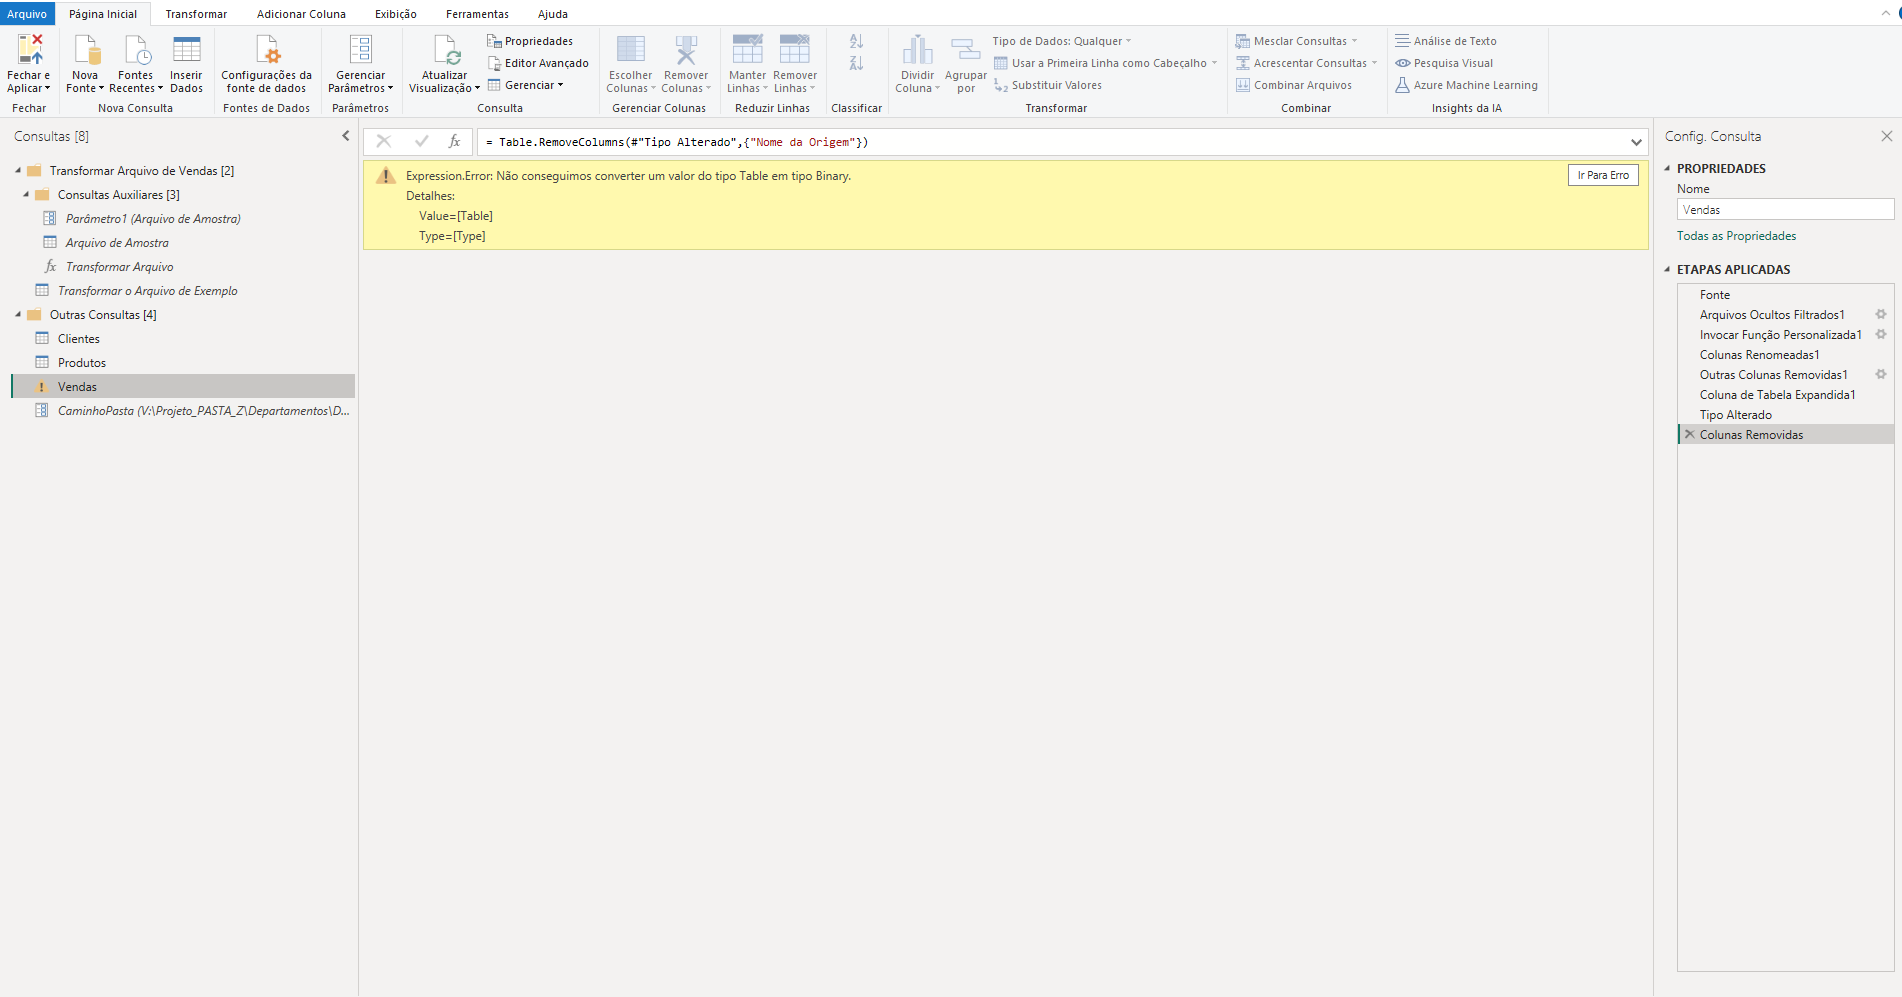Select the Tipo Alterado step
Image resolution: width=1902 pixels, height=997 pixels.
coord(1785,414)
